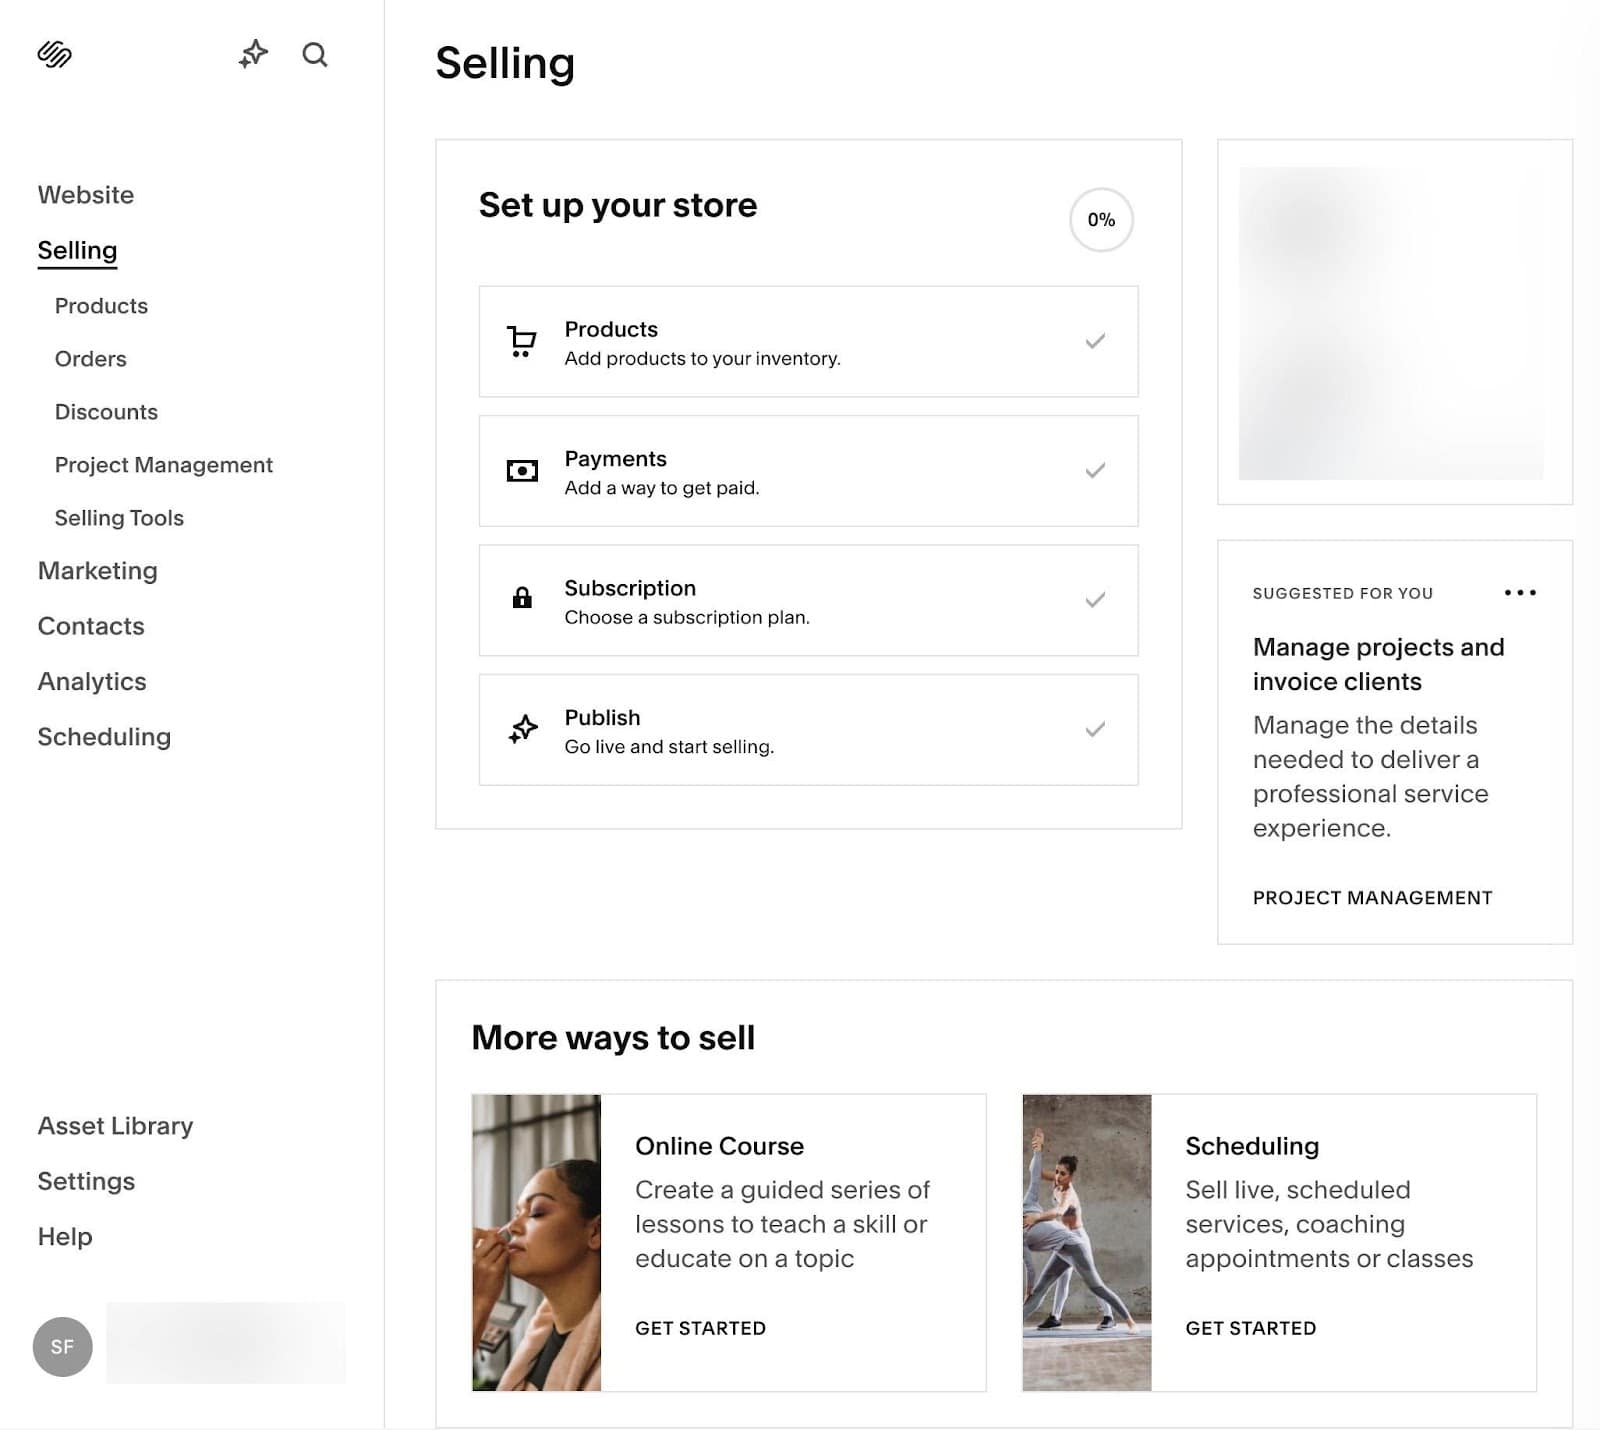This screenshot has width=1600, height=1430.
Task: Open search with the magnifier icon
Action: click(315, 55)
